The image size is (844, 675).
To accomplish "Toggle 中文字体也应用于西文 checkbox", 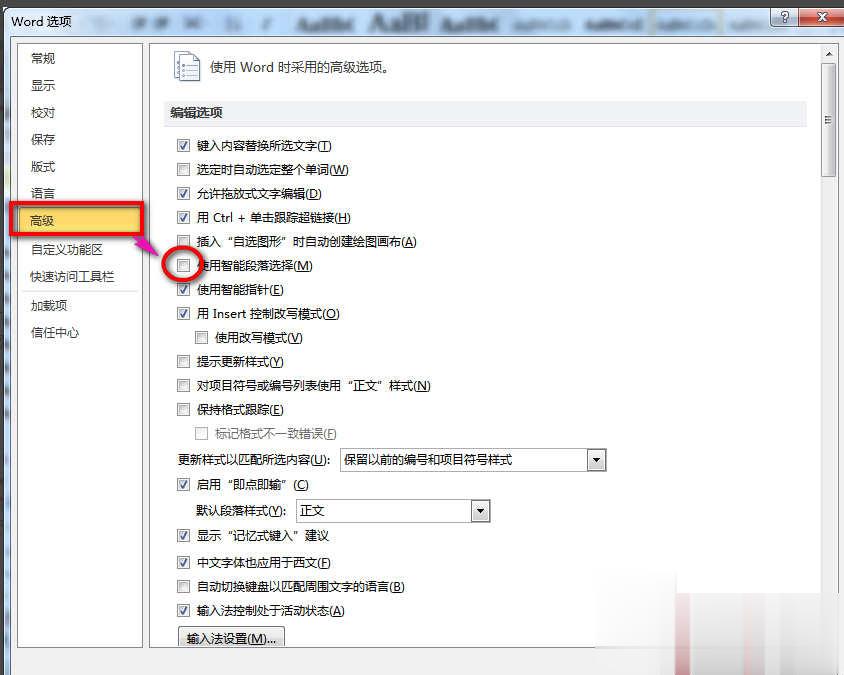I will pos(184,562).
